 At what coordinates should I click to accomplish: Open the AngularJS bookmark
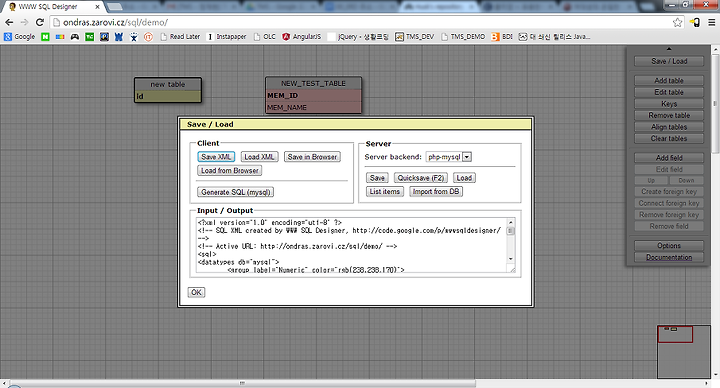tap(302, 37)
